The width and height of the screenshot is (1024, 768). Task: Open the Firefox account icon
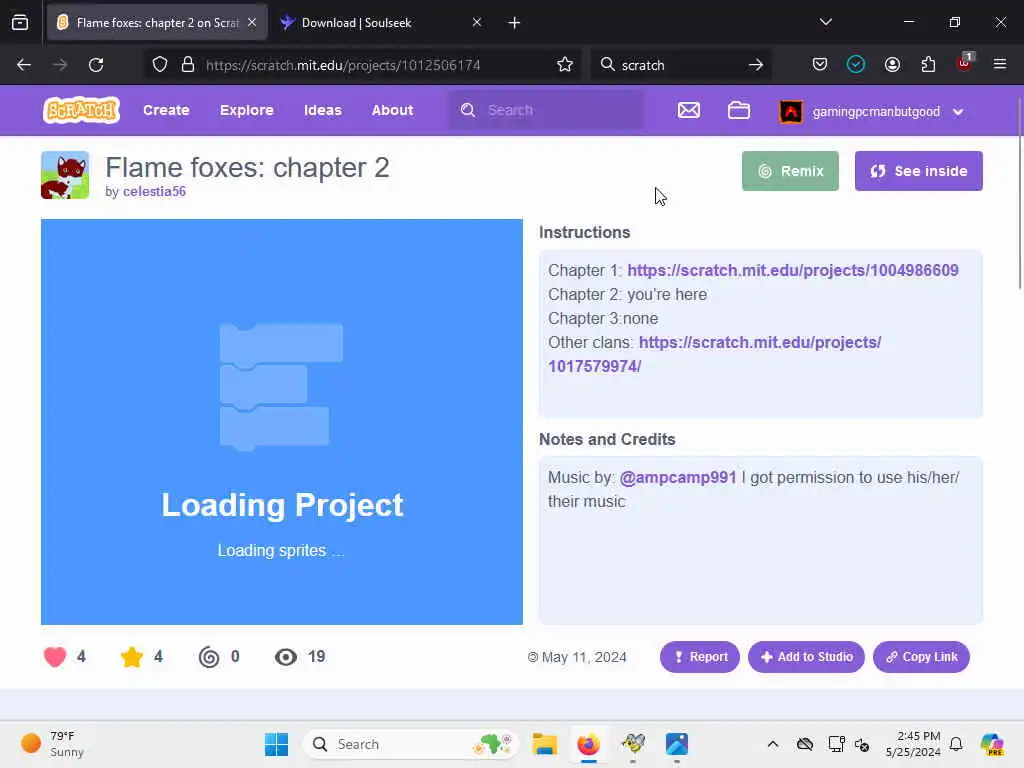tap(892, 65)
